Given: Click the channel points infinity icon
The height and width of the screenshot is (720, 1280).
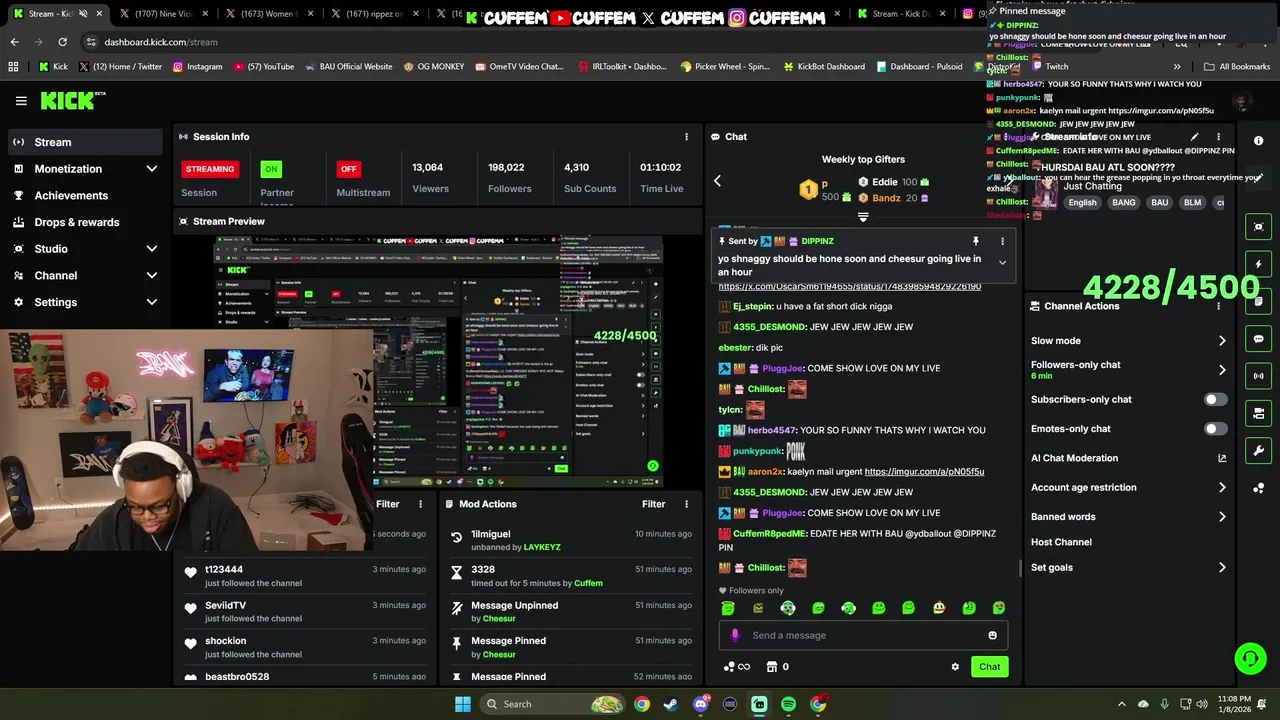Looking at the screenshot, I should [x=743, y=667].
